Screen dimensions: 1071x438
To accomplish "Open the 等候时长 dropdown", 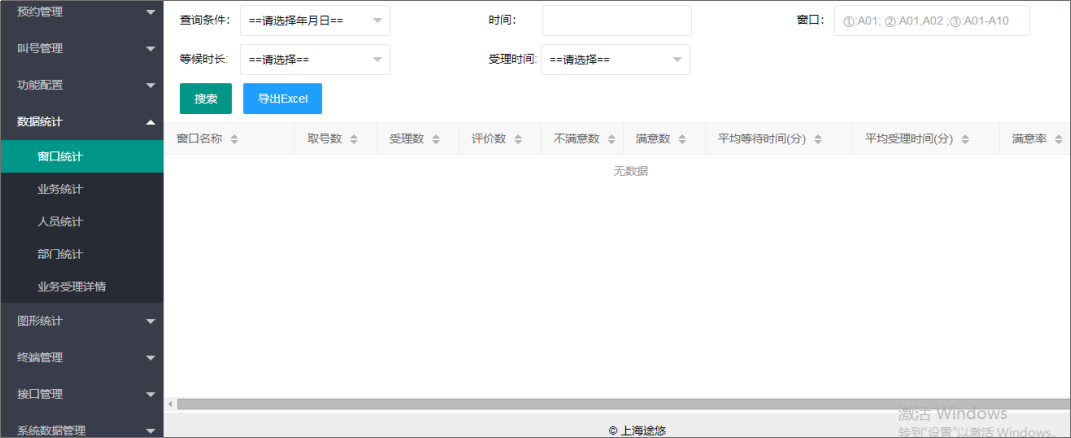I will [x=315, y=59].
